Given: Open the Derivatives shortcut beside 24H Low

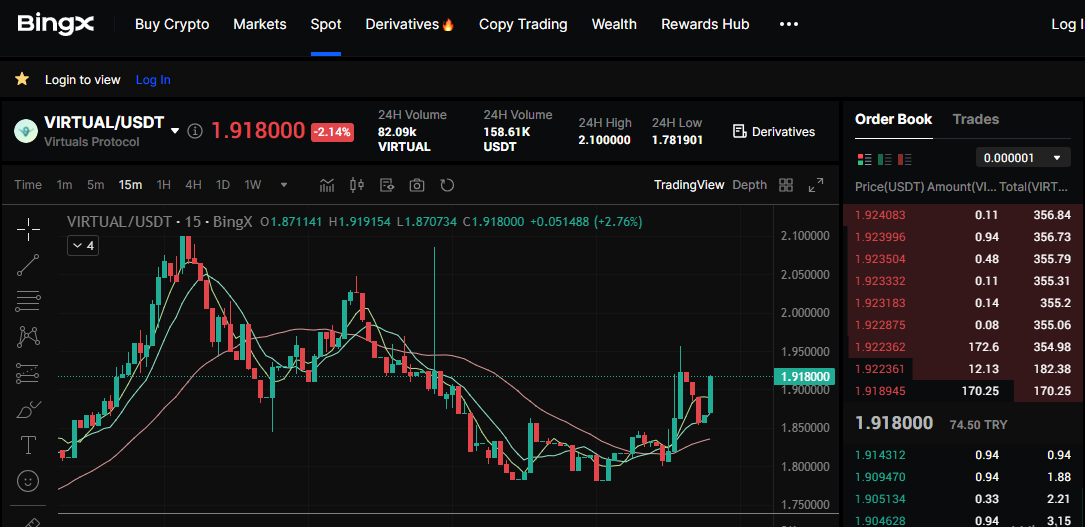Looking at the screenshot, I should (x=774, y=131).
